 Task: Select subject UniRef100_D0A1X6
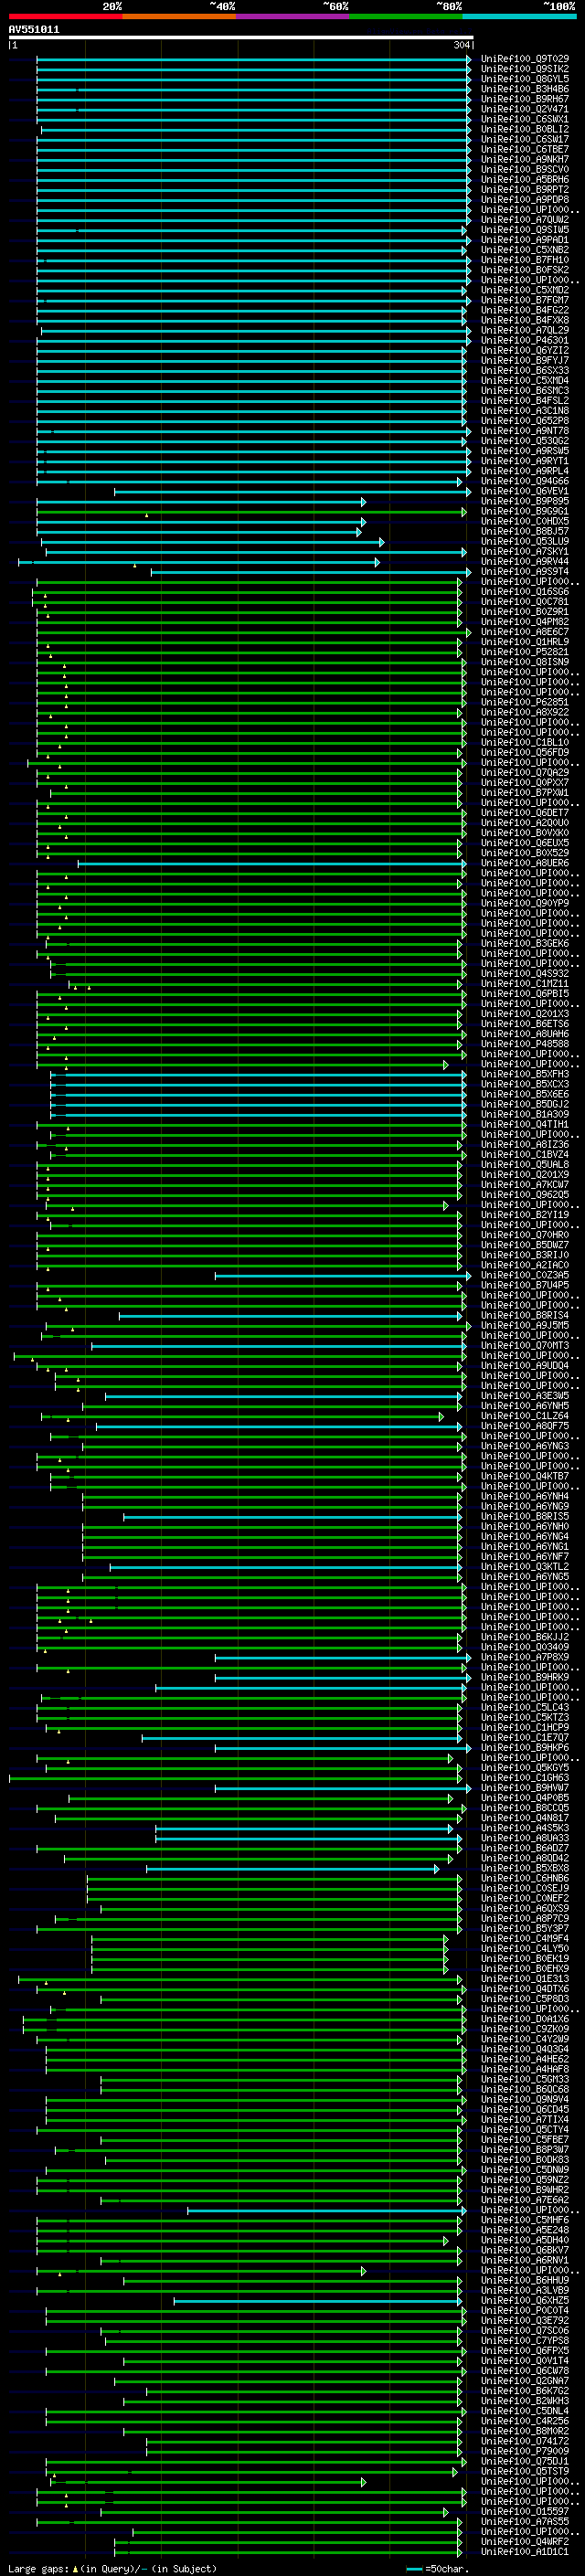524,2019
